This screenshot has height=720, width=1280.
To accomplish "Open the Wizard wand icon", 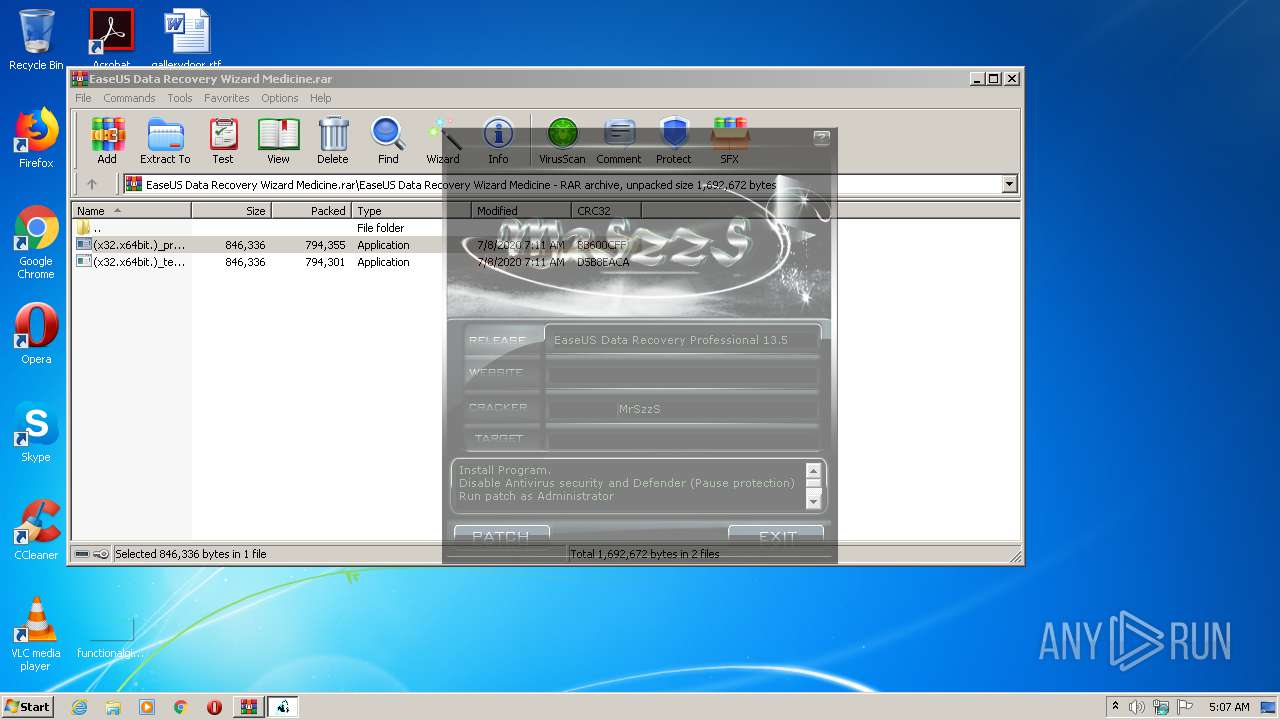I will coord(443,140).
